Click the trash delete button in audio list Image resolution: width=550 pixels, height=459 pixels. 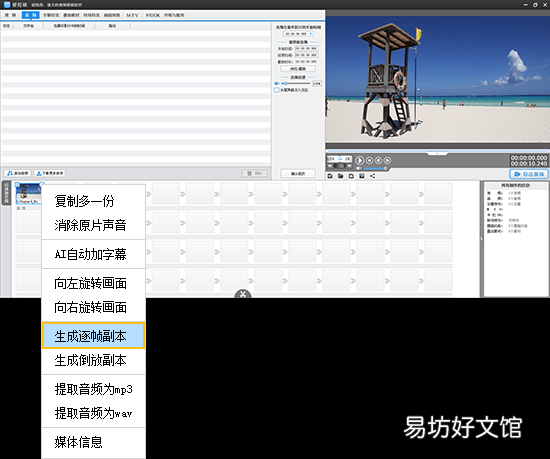pyautogui.click(x=255, y=173)
